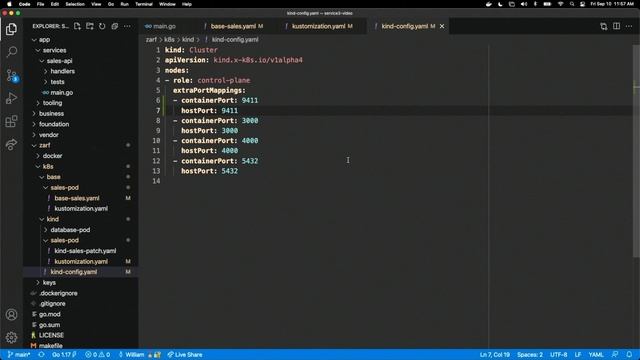
Task: Open the Accounts icon in activity bar
Action: coord(11,315)
